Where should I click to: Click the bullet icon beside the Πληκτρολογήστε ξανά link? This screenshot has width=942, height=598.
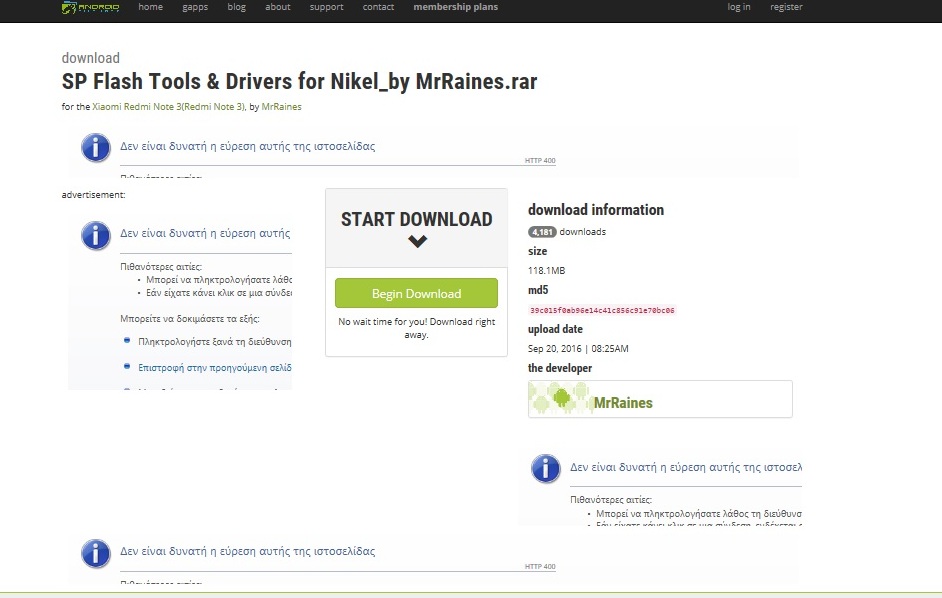pos(127,341)
